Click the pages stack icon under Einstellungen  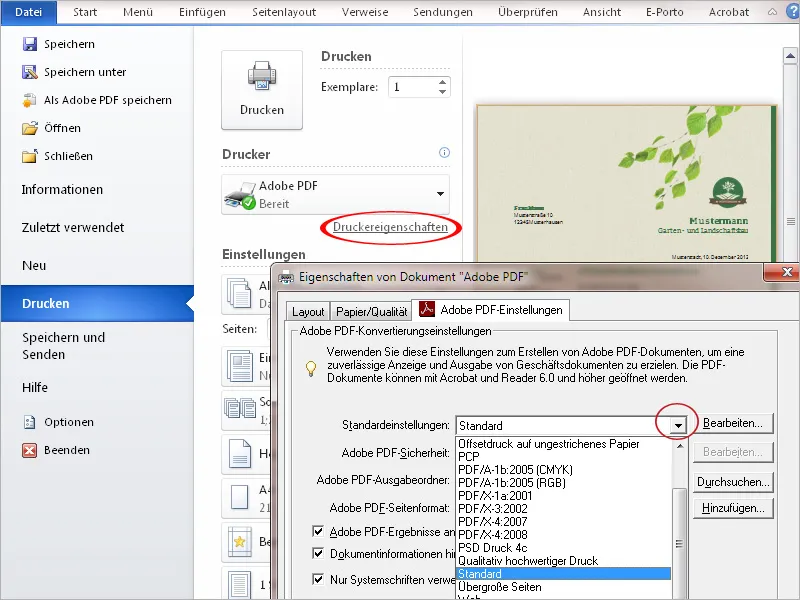point(239,293)
